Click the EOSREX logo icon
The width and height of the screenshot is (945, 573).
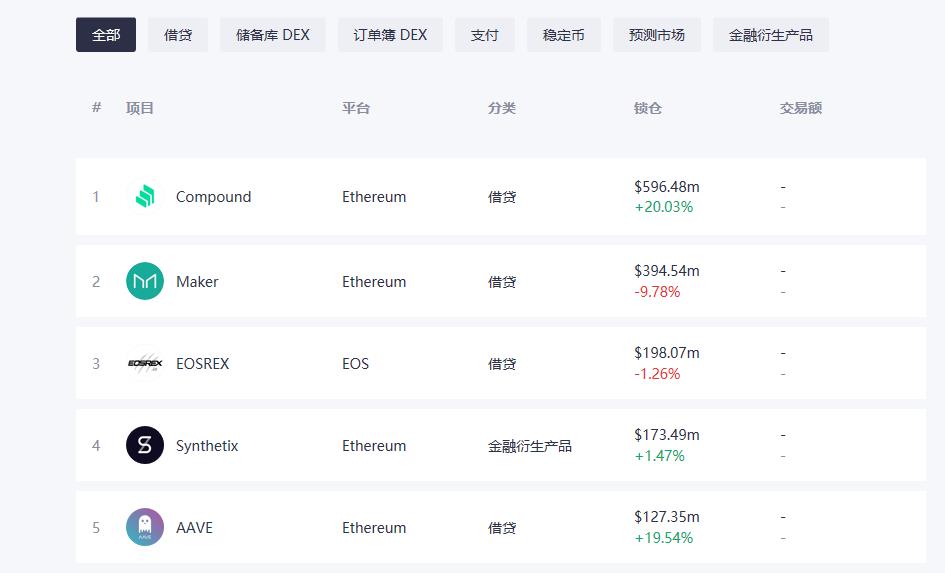[x=145, y=363]
